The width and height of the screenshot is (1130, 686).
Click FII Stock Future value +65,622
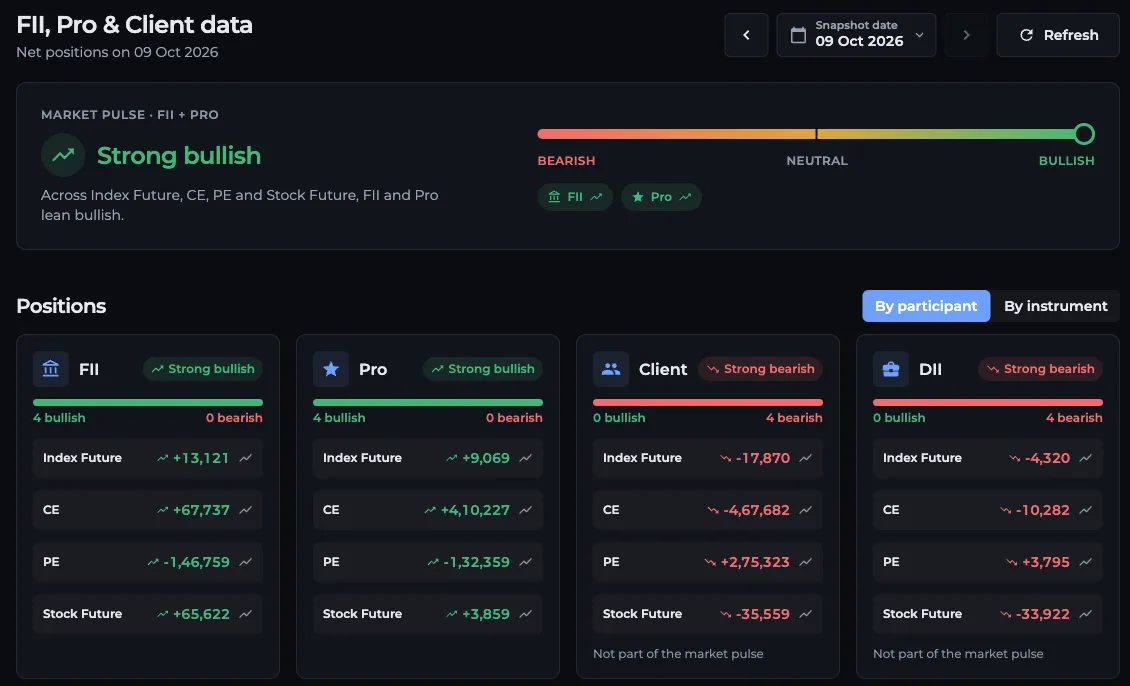201,614
